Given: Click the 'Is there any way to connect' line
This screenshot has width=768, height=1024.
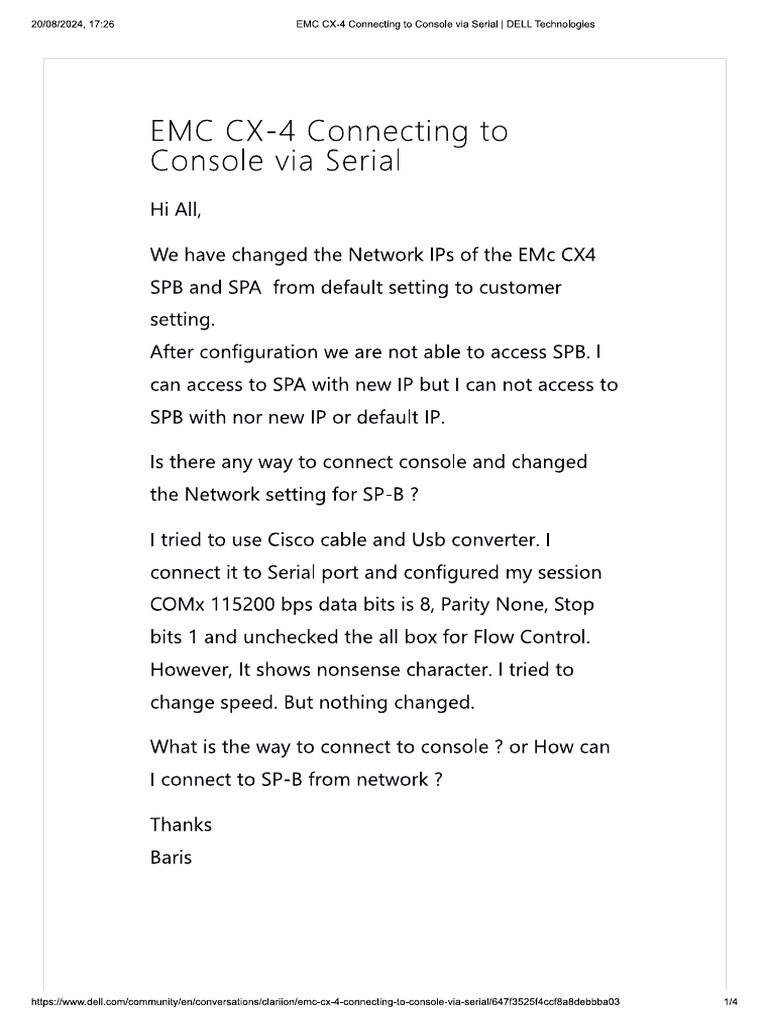Looking at the screenshot, I should coord(368,462).
